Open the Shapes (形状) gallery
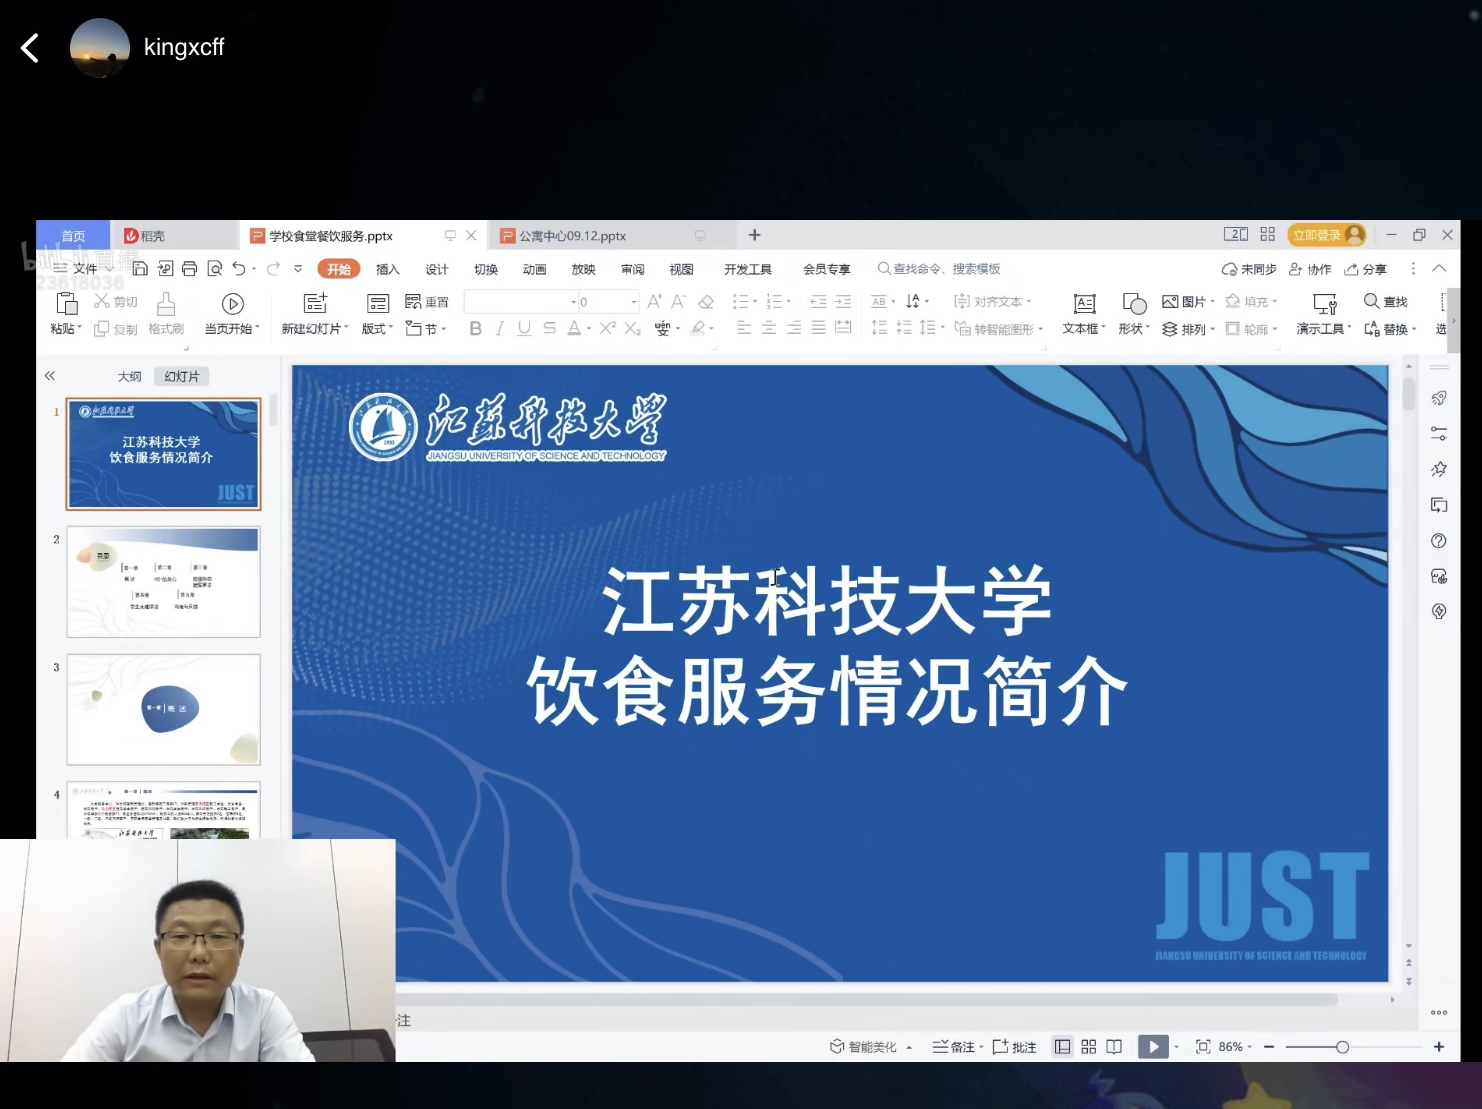Screen dimensions: 1482x1109 (1134, 313)
